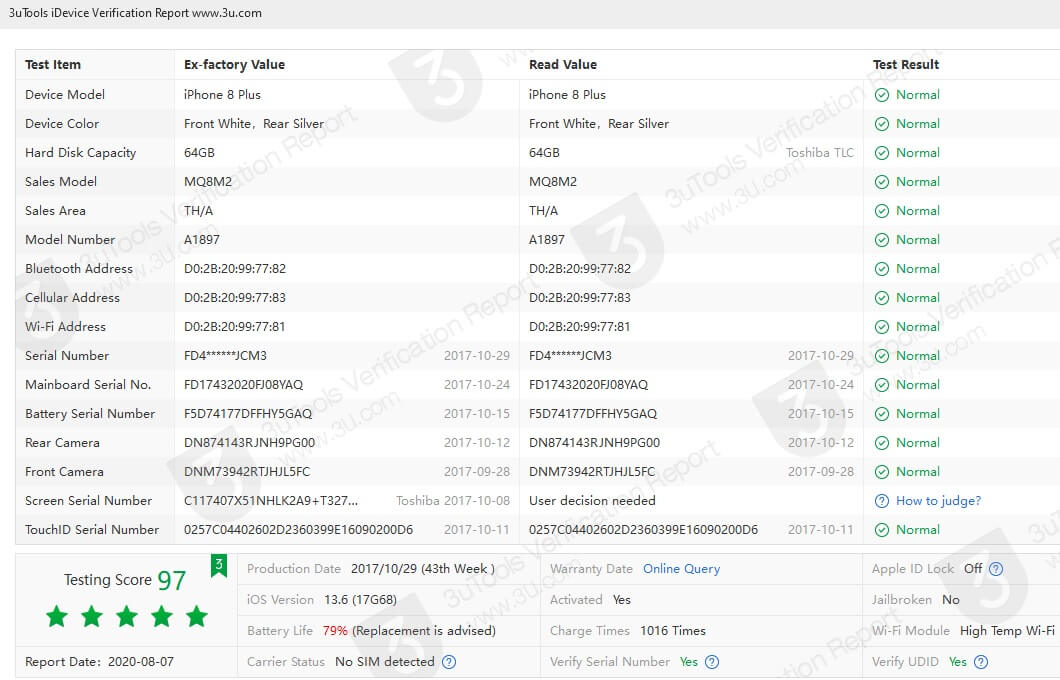This screenshot has height=680, width=1060.
Task: Open the 'How to judge?' link
Action: pos(938,501)
